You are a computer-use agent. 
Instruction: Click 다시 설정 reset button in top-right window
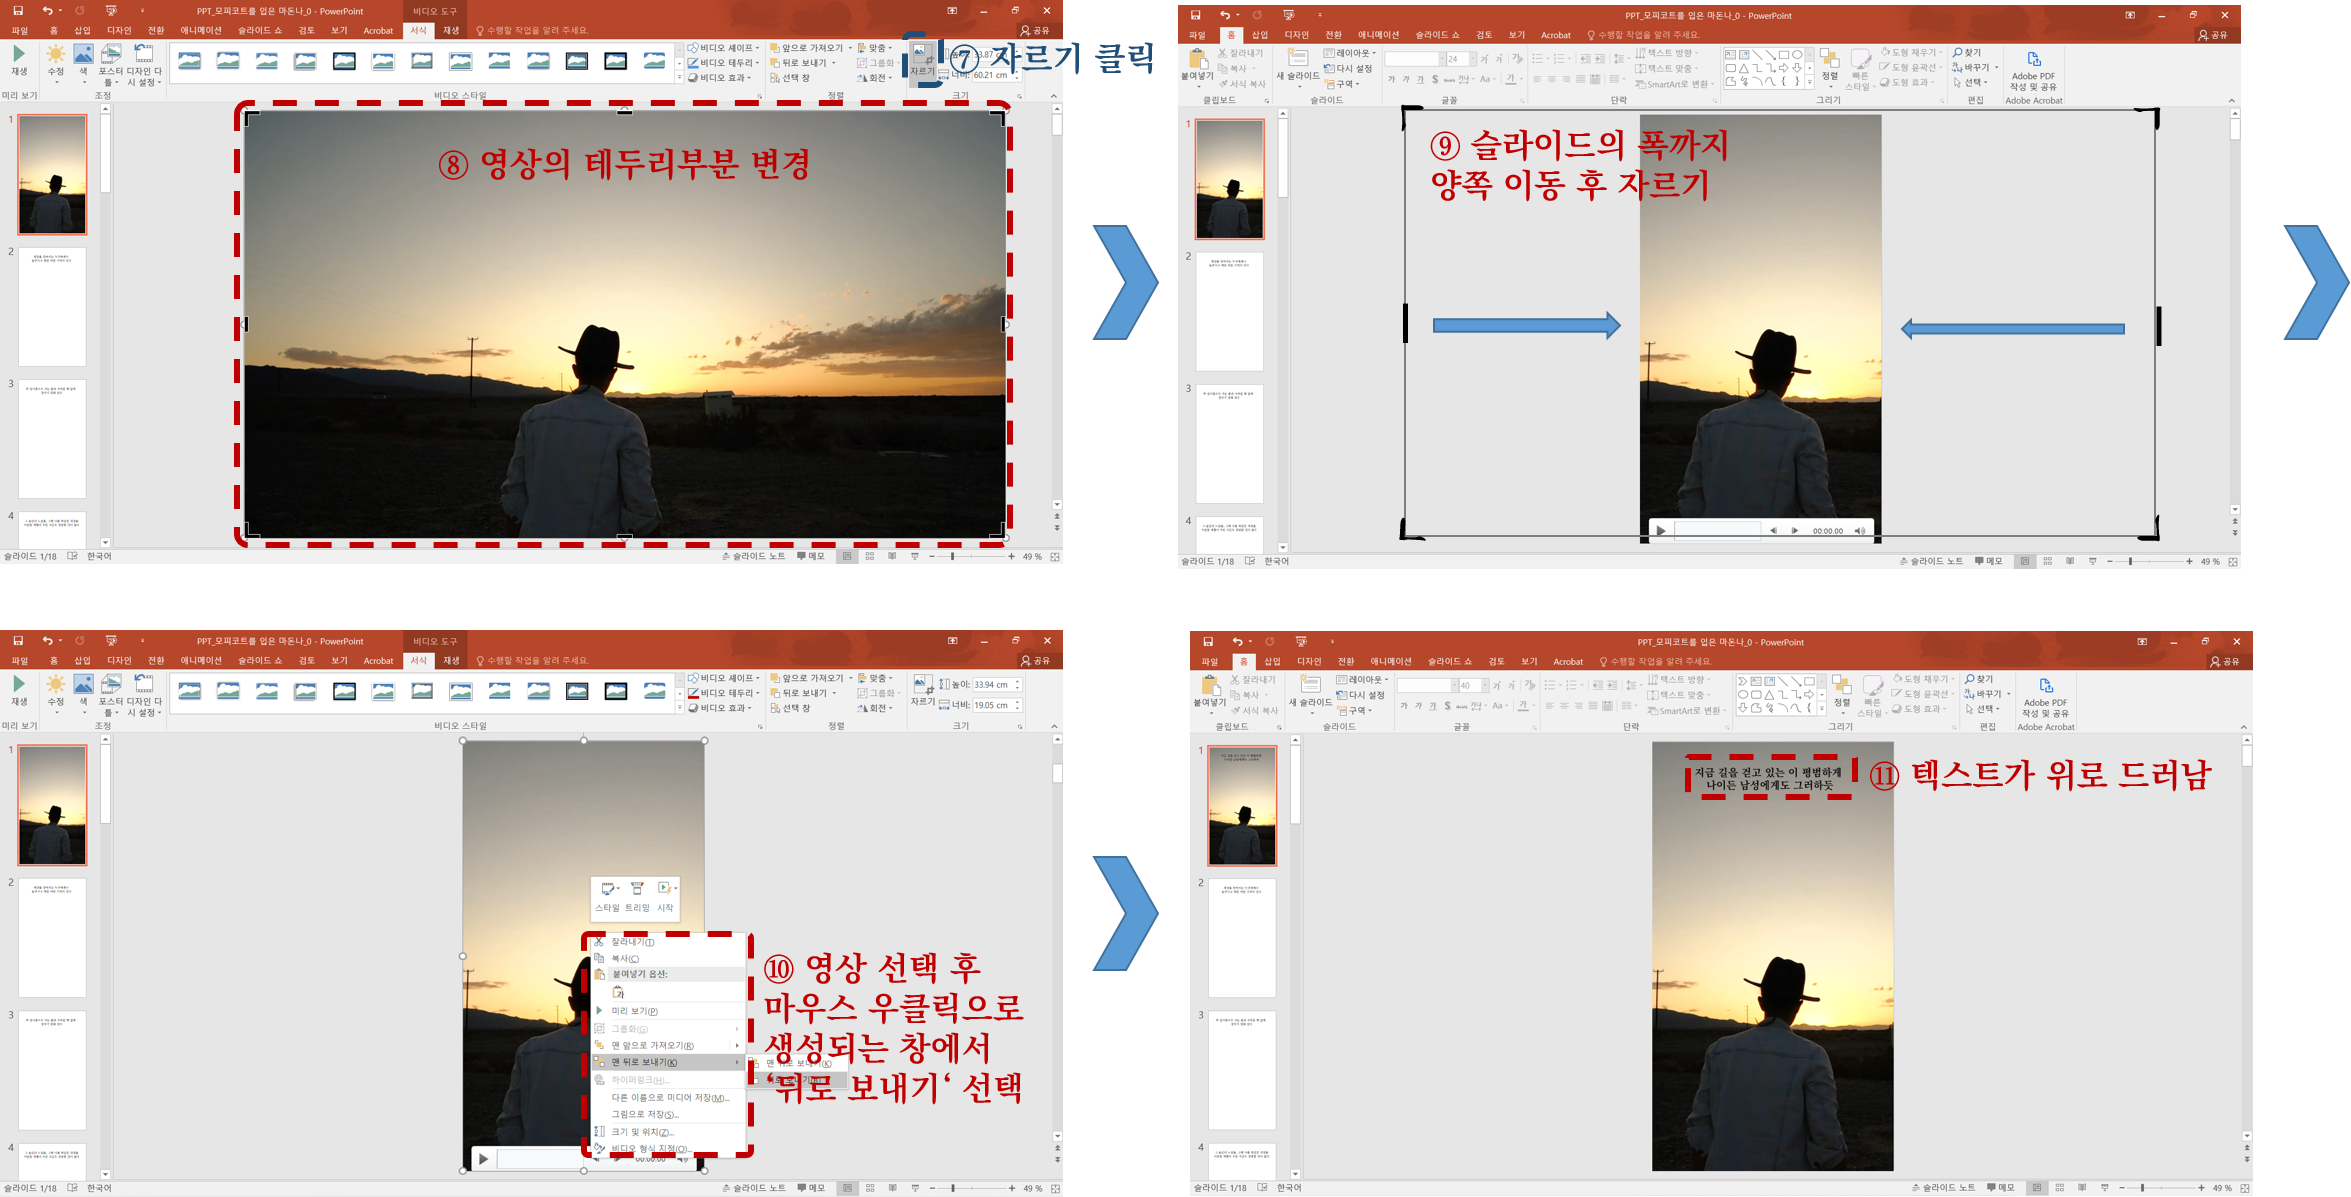point(1347,69)
